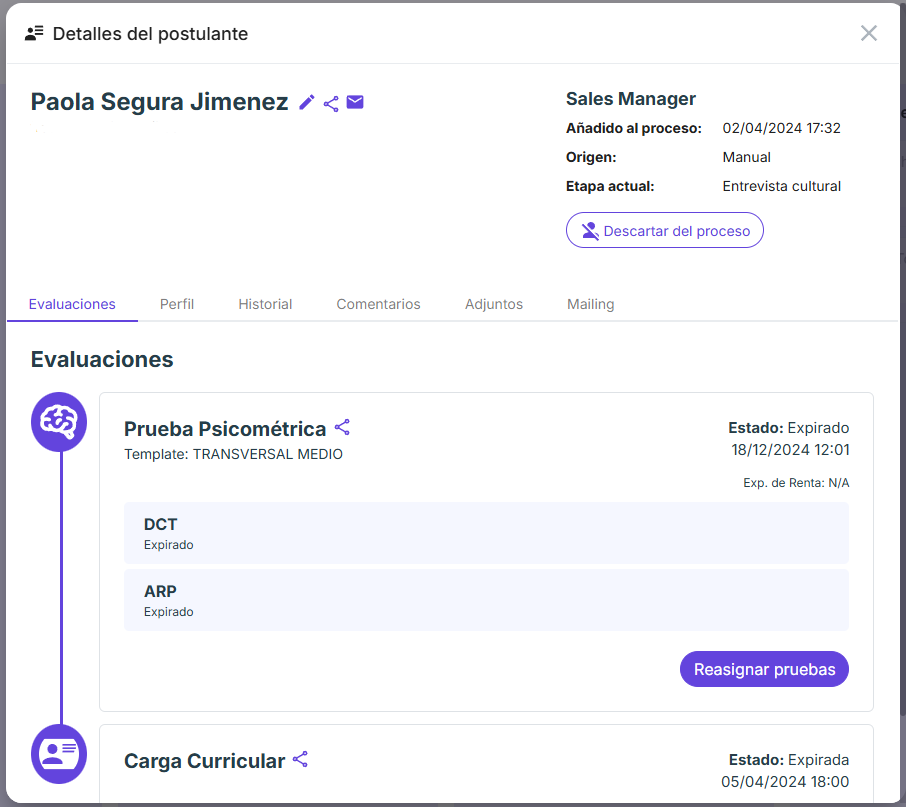
Task: Go to the Comentarios tab
Action: pos(378,304)
